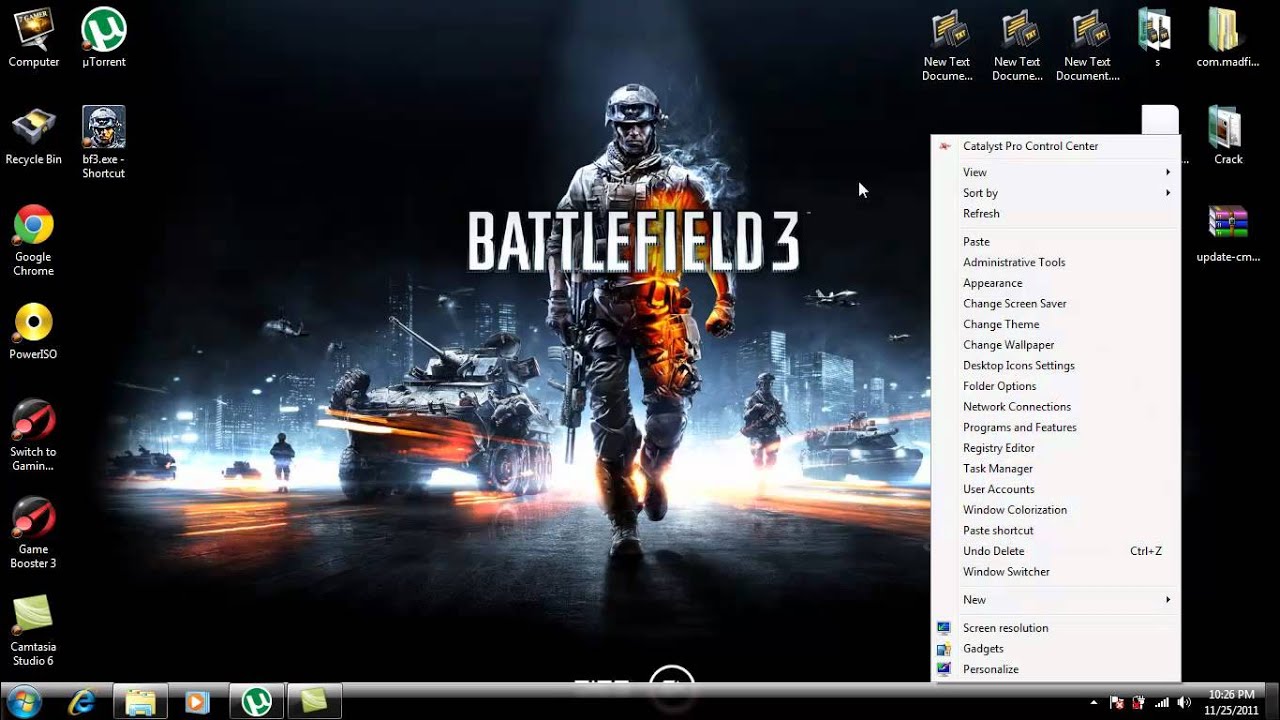Open Catalyst Pro Control Center entry
Image resolution: width=1280 pixels, height=720 pixels.
(1055, 146)
